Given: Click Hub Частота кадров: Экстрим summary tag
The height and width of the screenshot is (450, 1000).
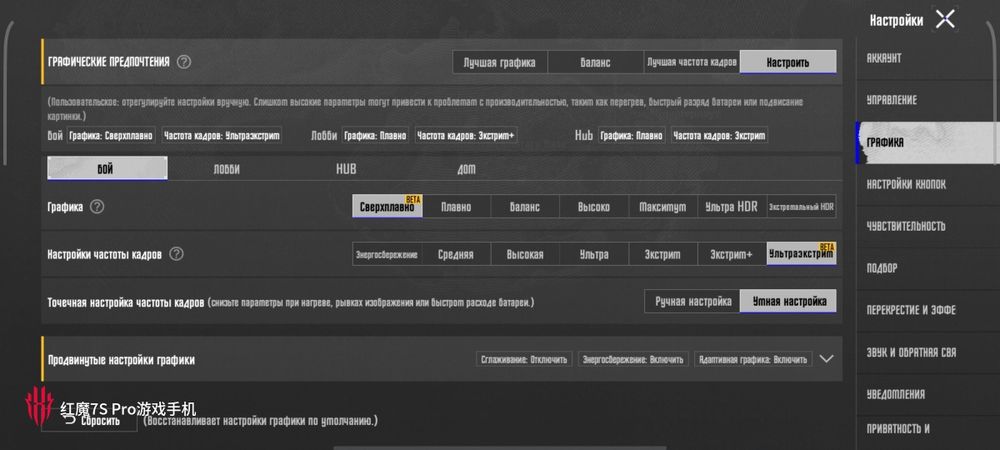Looking at the screenshot, I should (719, 136).
